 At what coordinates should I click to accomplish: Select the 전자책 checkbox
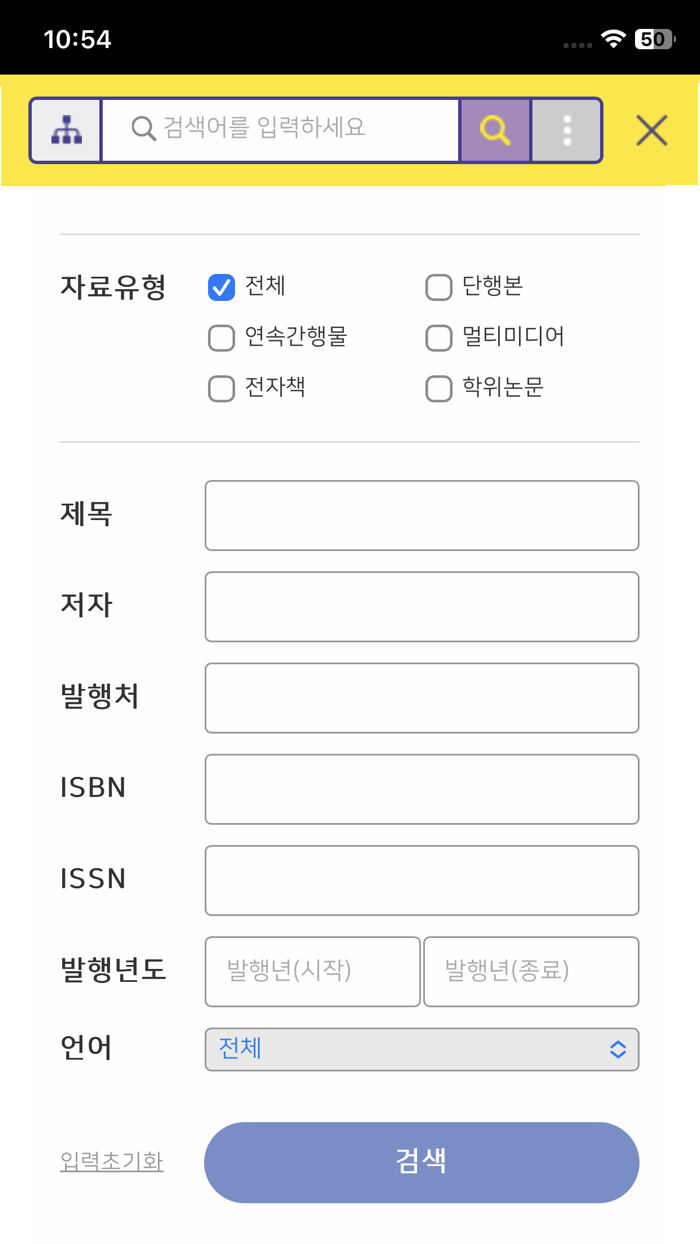coord(221,388)
